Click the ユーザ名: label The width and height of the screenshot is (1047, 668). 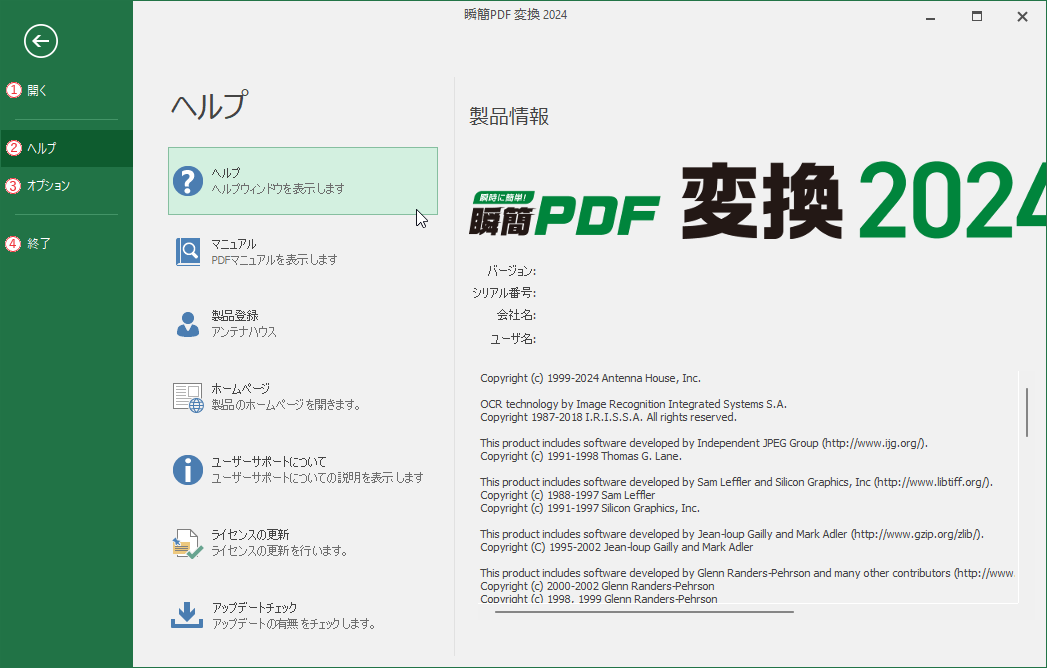click(513, 339)
